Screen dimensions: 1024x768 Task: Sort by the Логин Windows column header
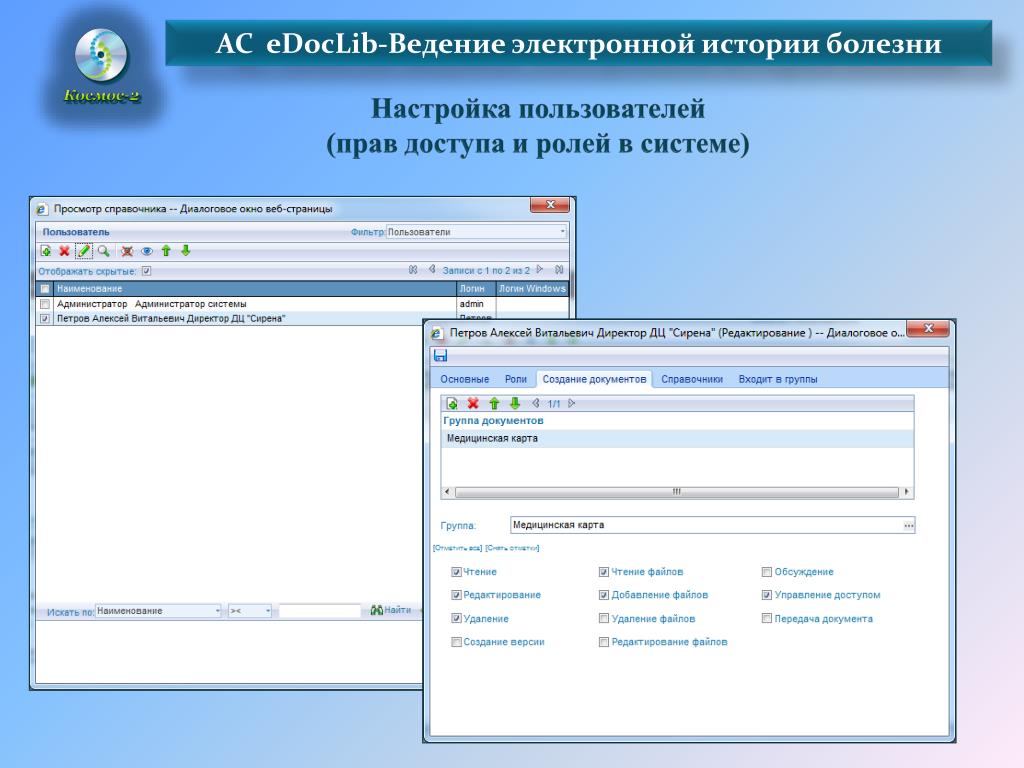click(532, 289)
